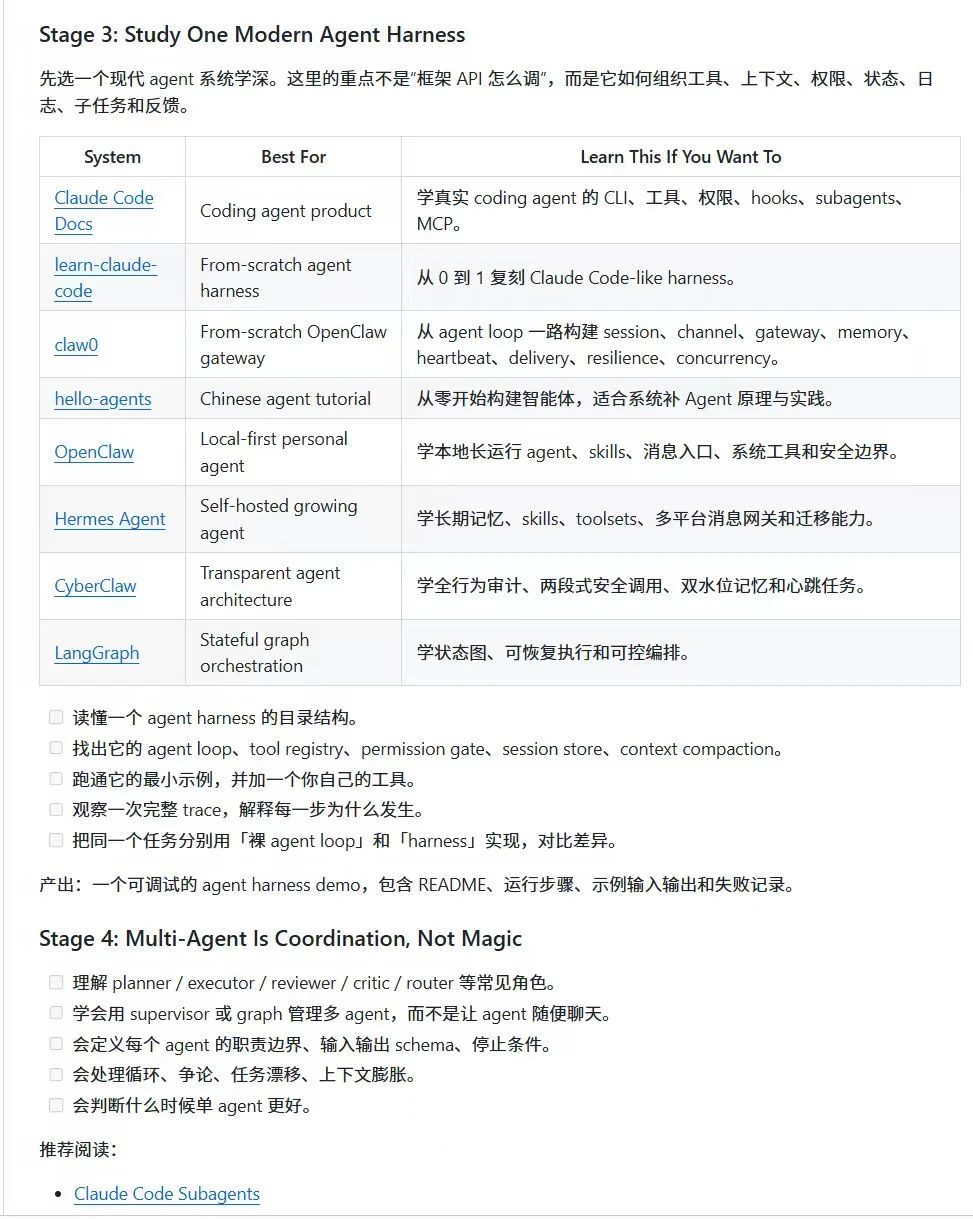This screenshot has width=973, height=1219.
Task: Check the '理解 planner / executor' checkbox
Action: tap(56, 983)
